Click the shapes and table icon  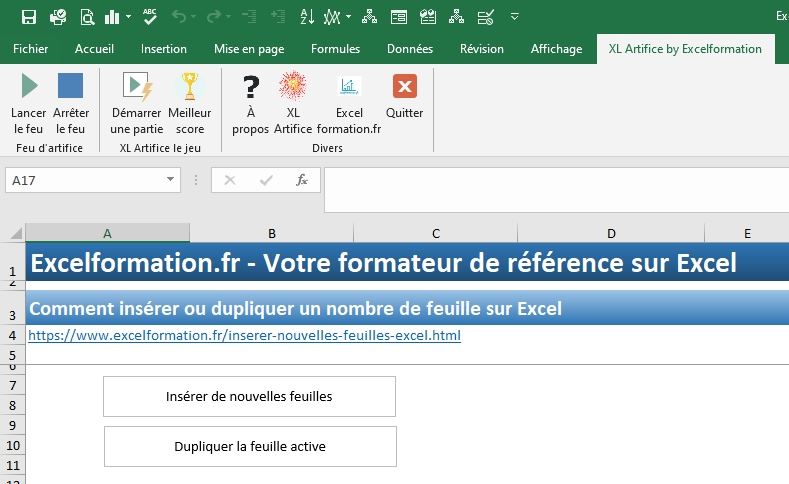point(428,17)
